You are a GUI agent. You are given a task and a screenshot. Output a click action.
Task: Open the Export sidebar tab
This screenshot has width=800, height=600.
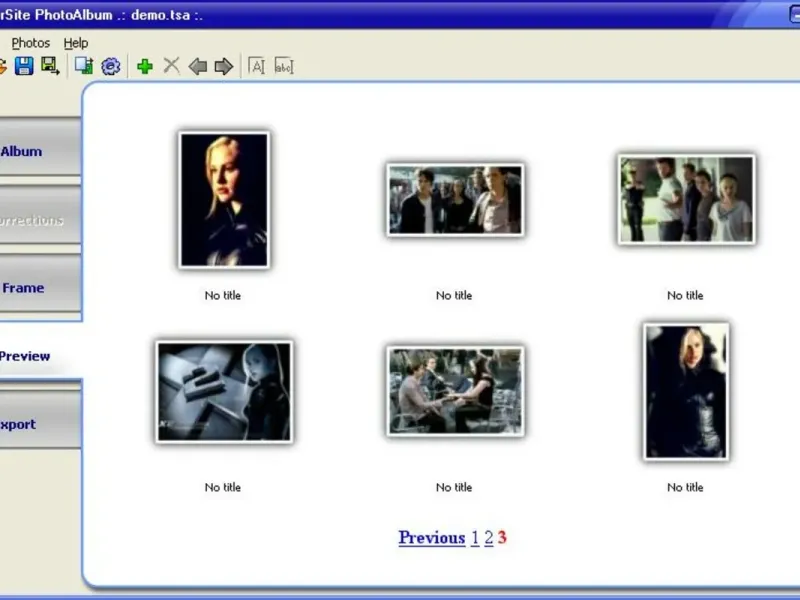coord(40,420)
